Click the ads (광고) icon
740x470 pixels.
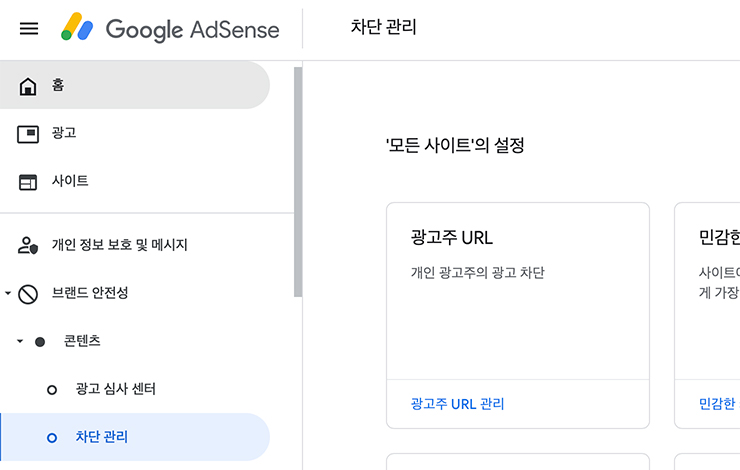point(28,134)
